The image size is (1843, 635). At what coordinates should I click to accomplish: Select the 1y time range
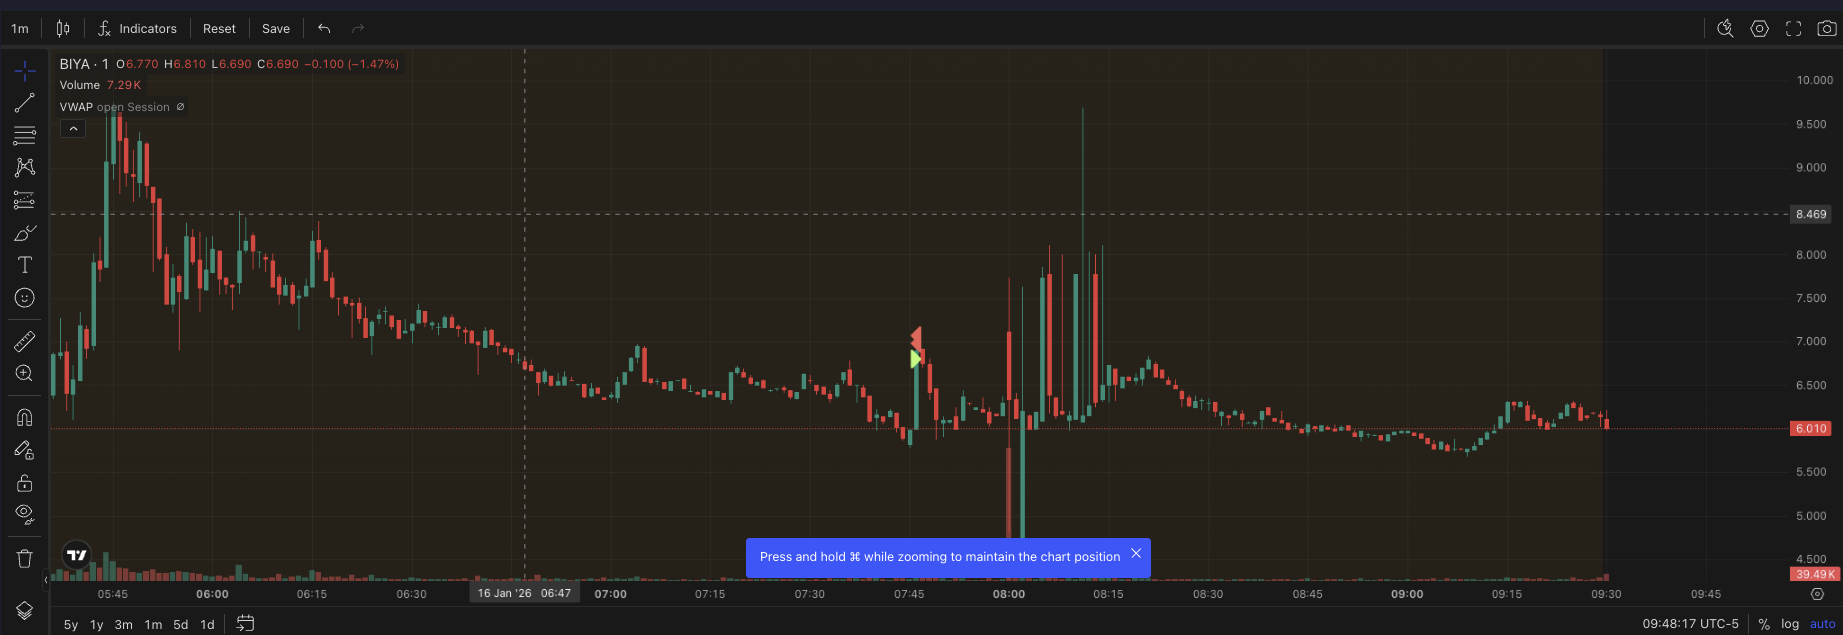click(x=97, y=624)
